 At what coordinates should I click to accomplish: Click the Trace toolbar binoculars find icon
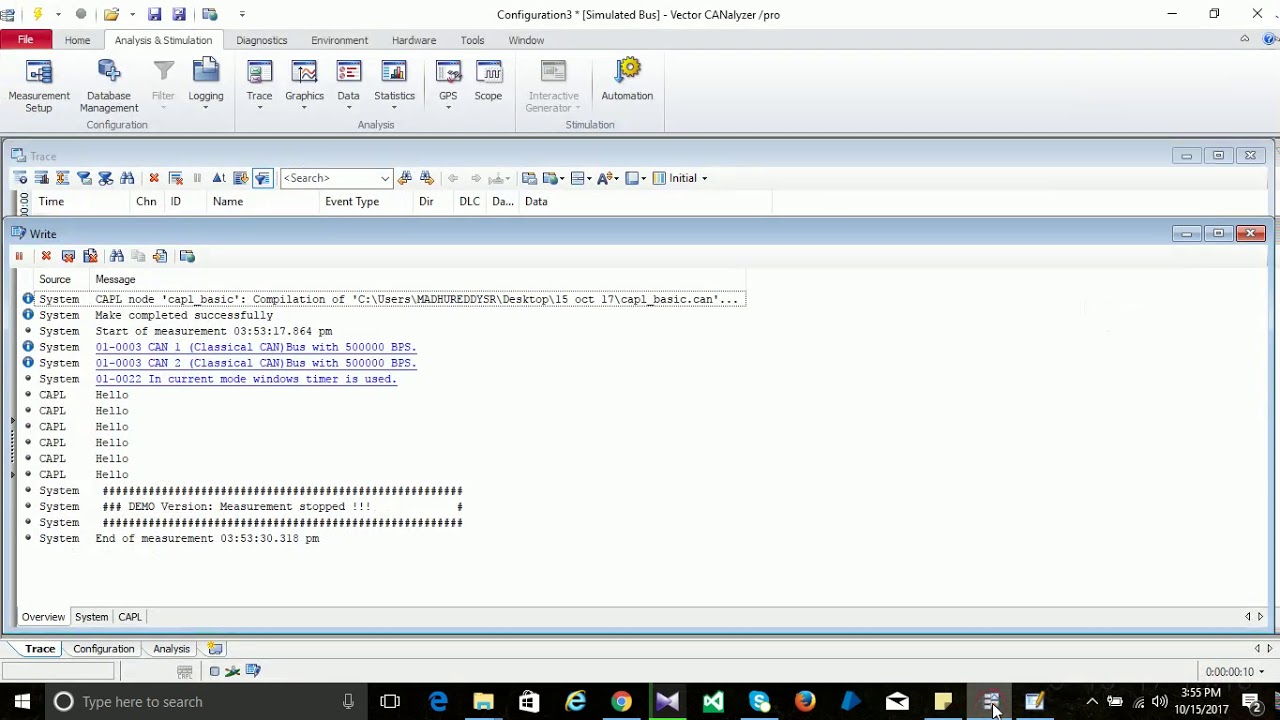click(x=127, y=178)
